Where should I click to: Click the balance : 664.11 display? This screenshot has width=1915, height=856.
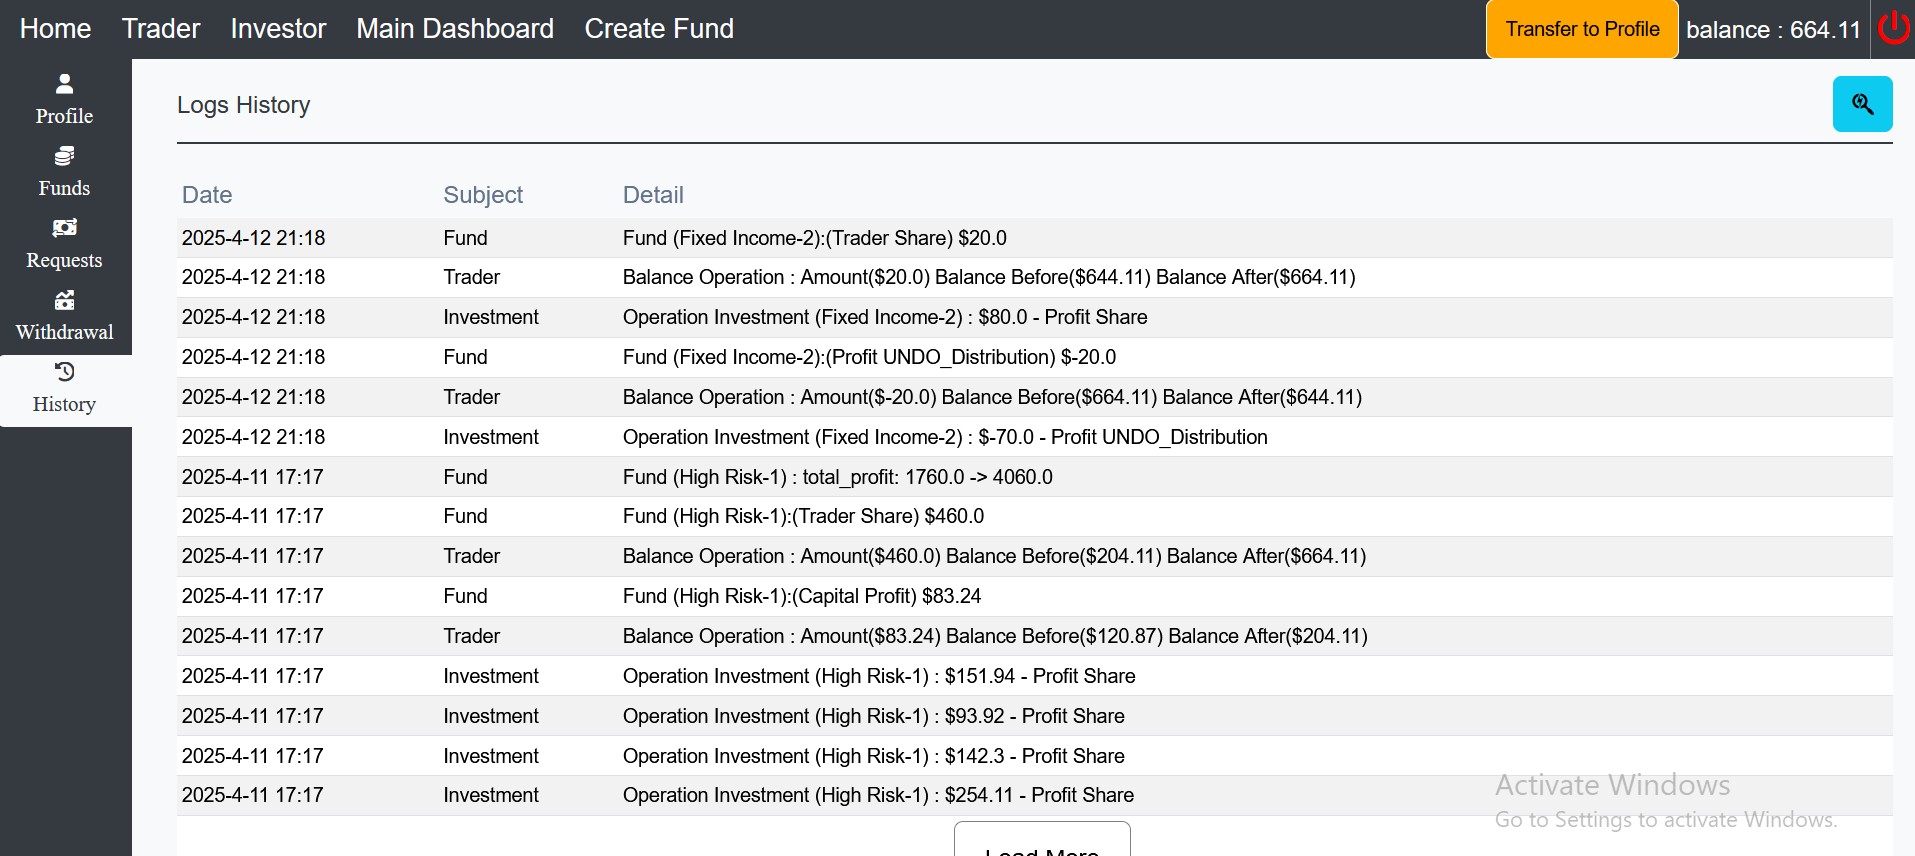[1773, 30]
